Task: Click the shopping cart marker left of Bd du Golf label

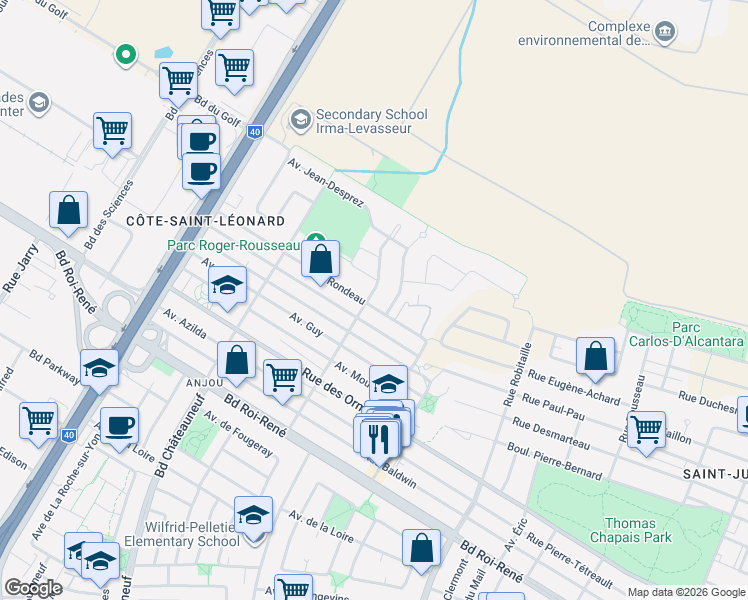Action: tap(178, 83)
